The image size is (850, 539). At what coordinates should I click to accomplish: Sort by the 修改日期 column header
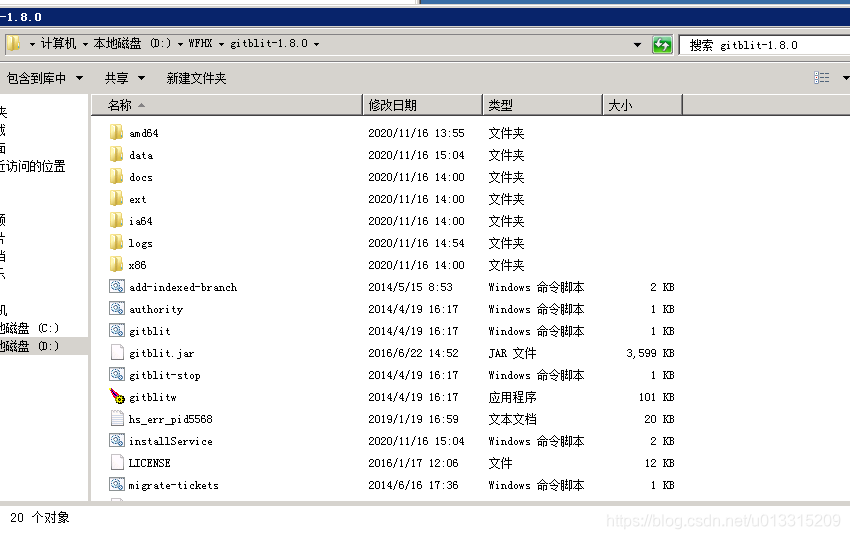coord(422,105)
